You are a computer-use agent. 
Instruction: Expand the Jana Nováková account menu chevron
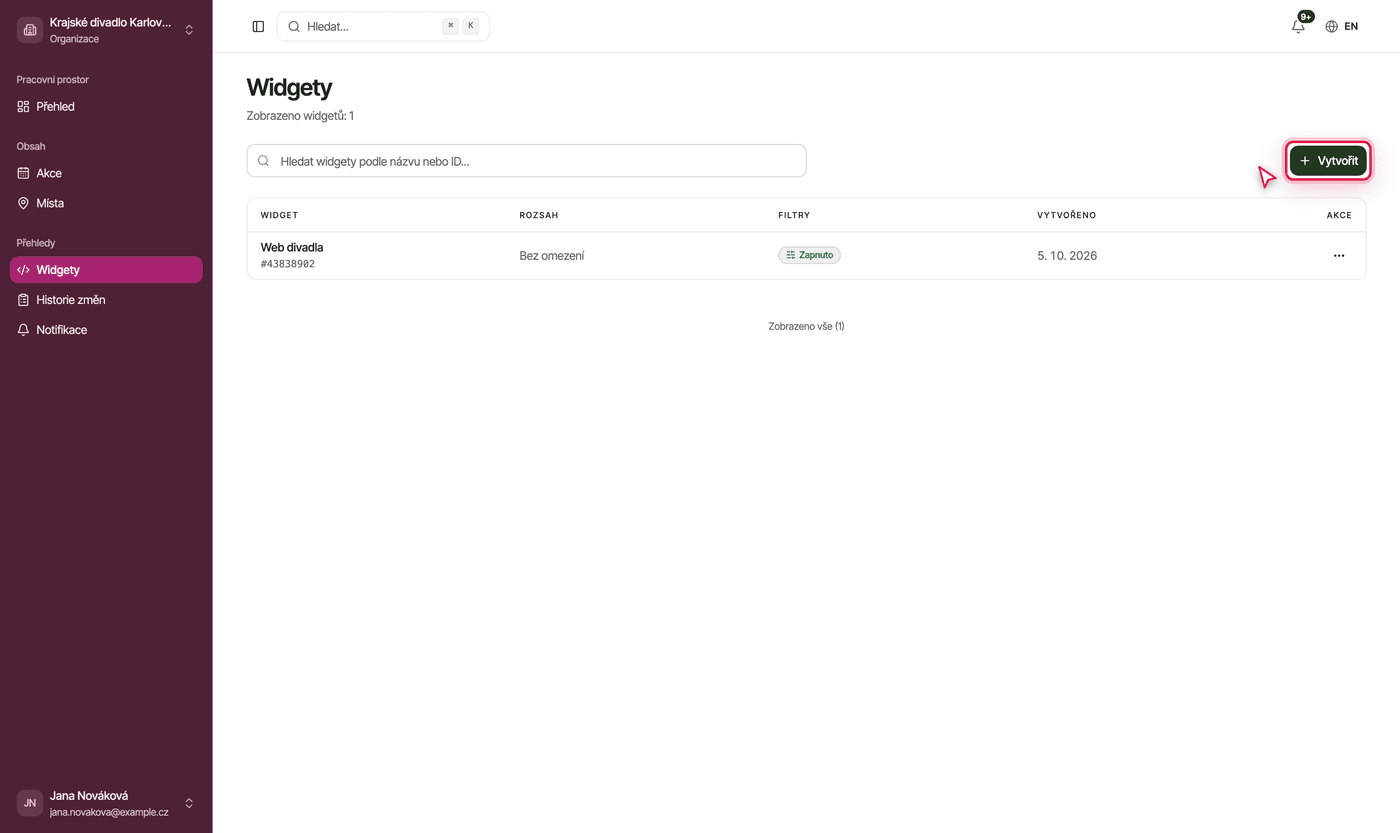tap(189, 803)
